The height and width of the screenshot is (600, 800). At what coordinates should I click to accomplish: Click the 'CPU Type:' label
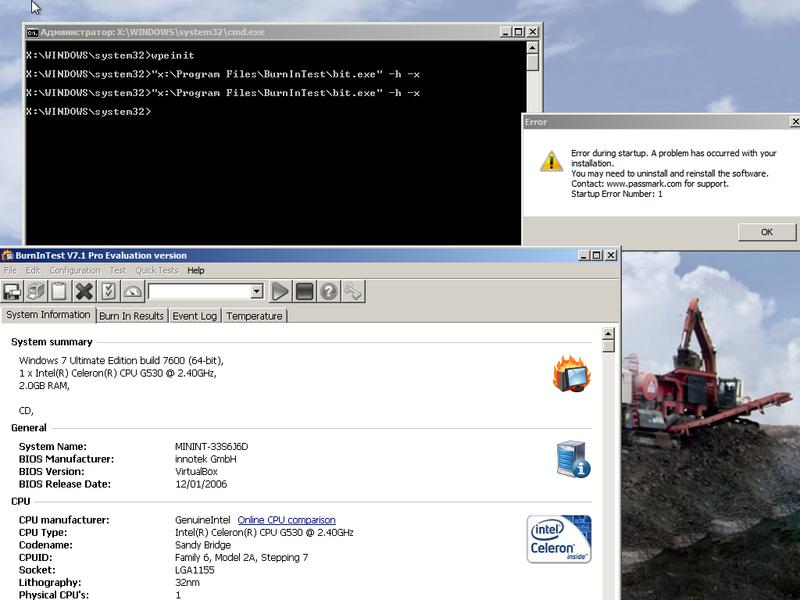(43, 533)
